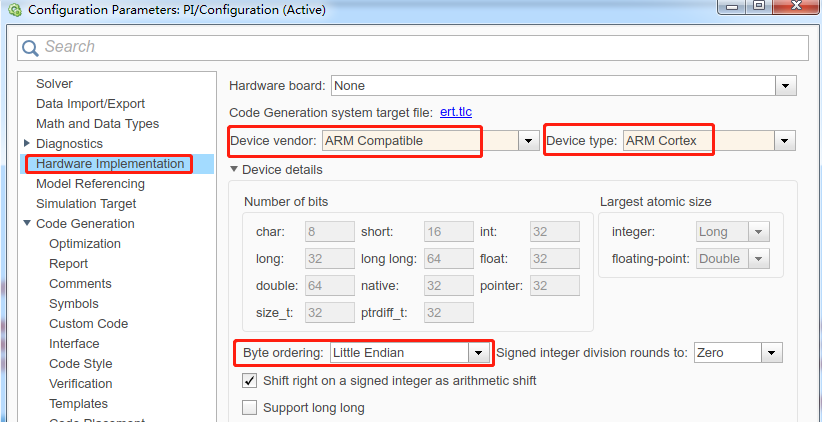The height and width of the screenshot is (422, 822).
Task: Select Solver in the category tree
Action: (54, 84)
